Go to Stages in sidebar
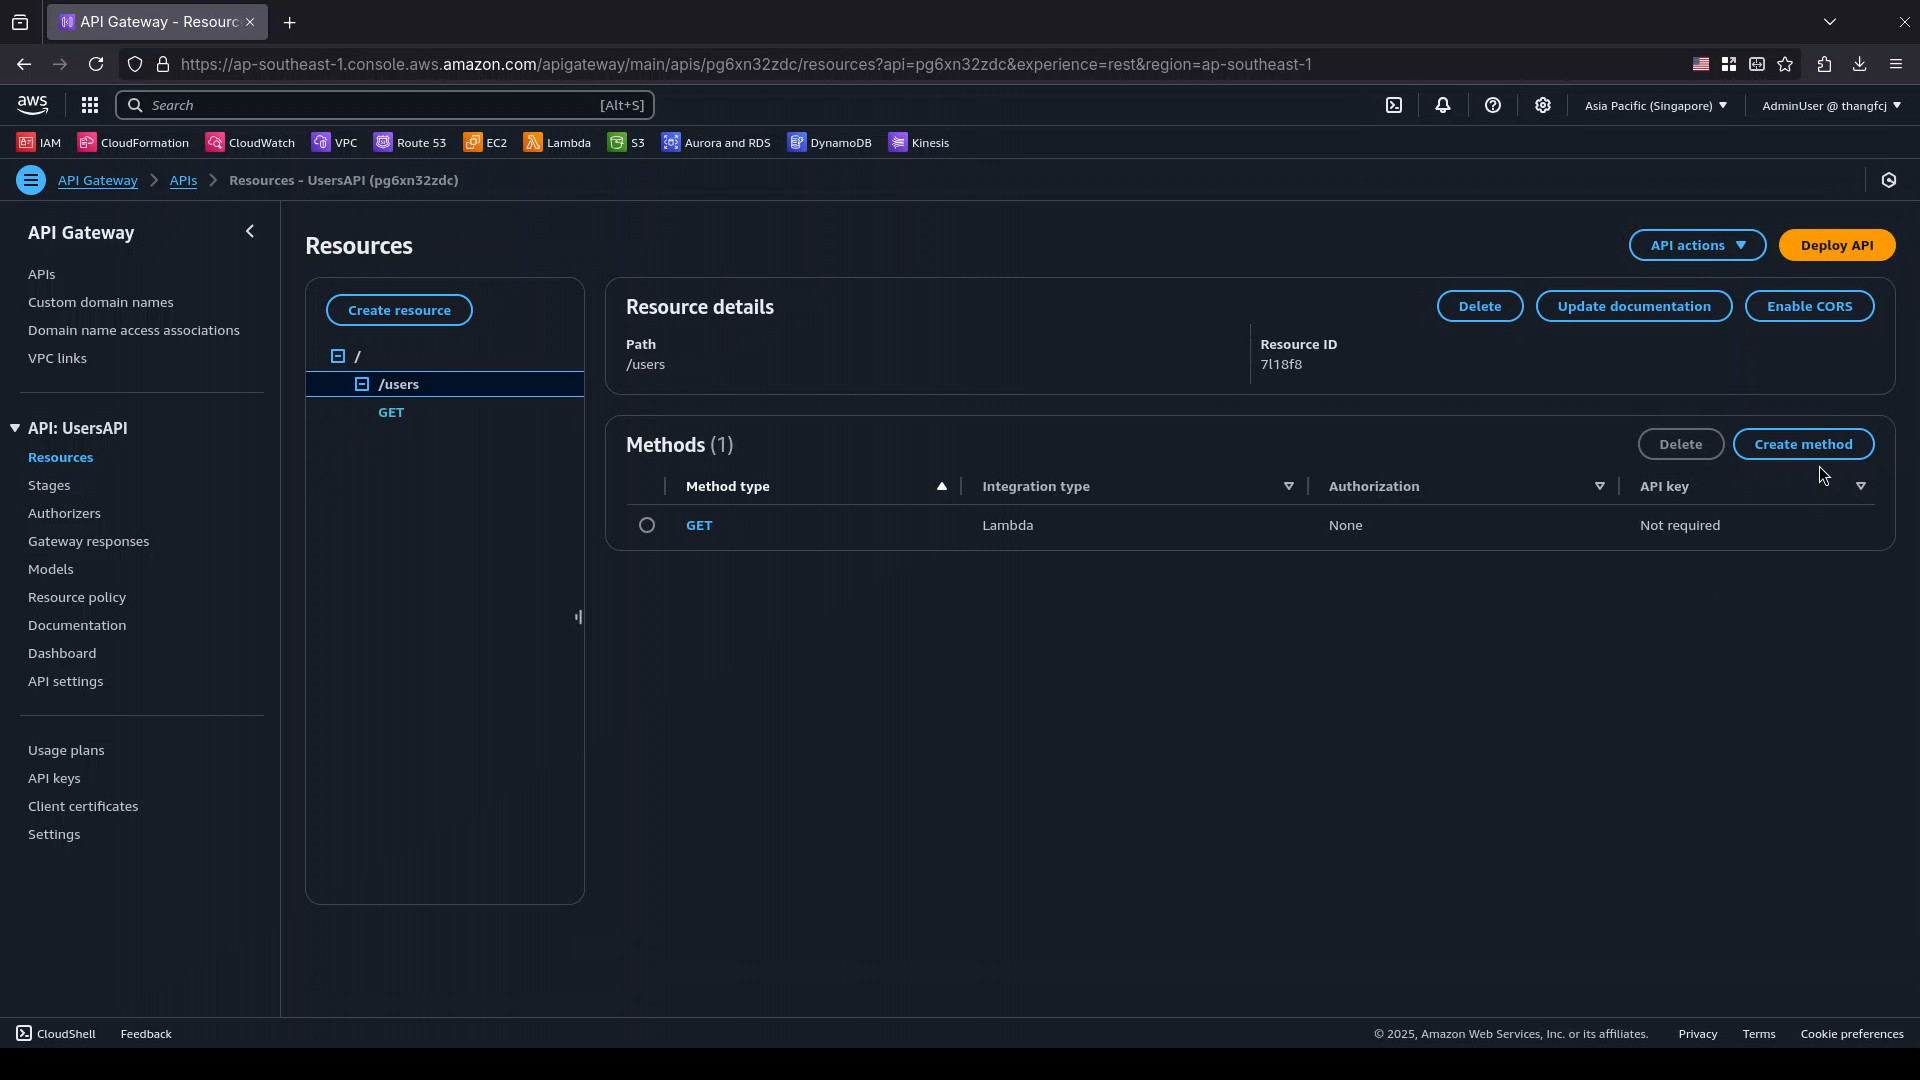This screenshot has height=1080, width=1920. [x=49, y=486]
